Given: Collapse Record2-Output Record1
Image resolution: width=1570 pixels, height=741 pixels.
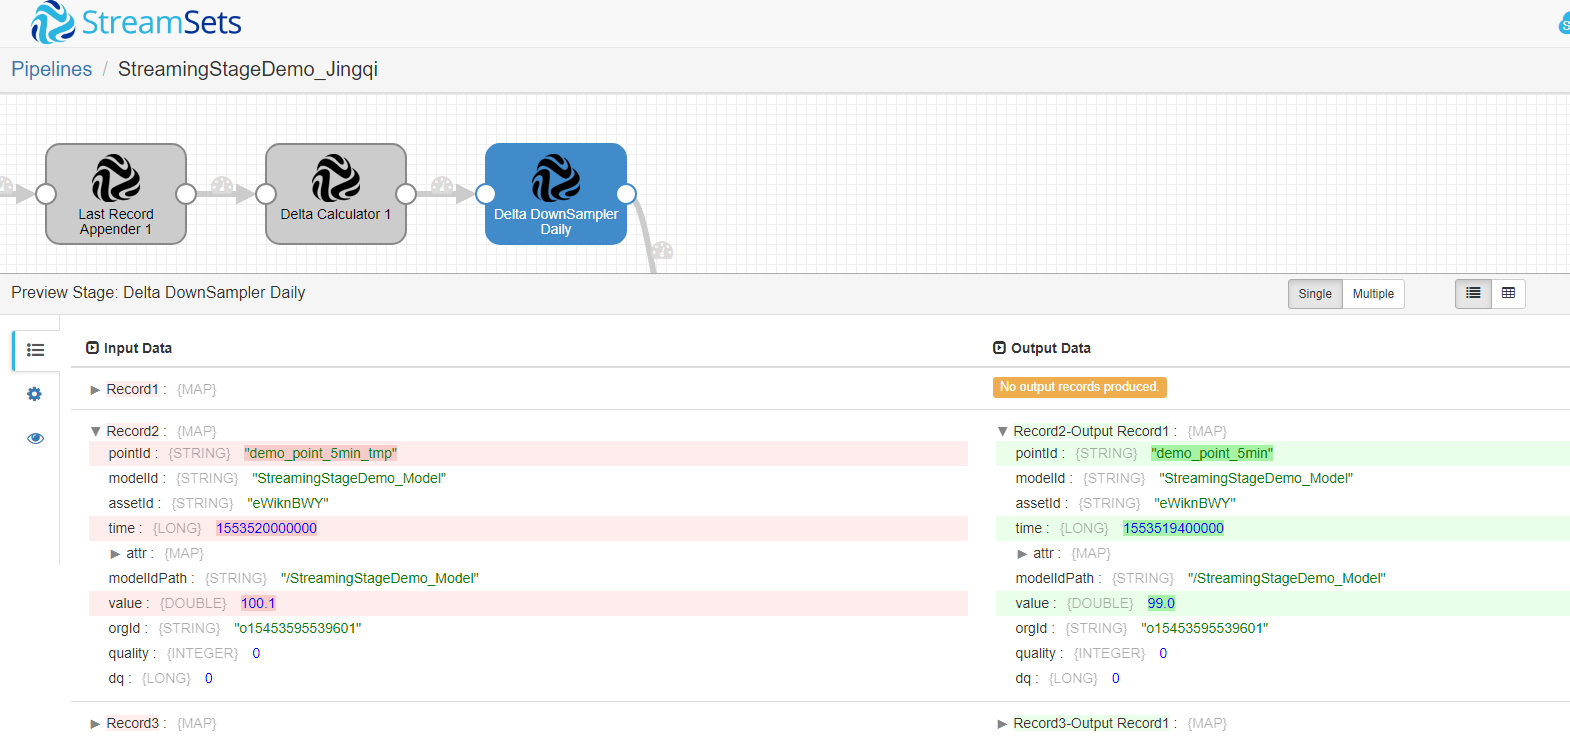Looking at the screenshot, I should 1003,432.
